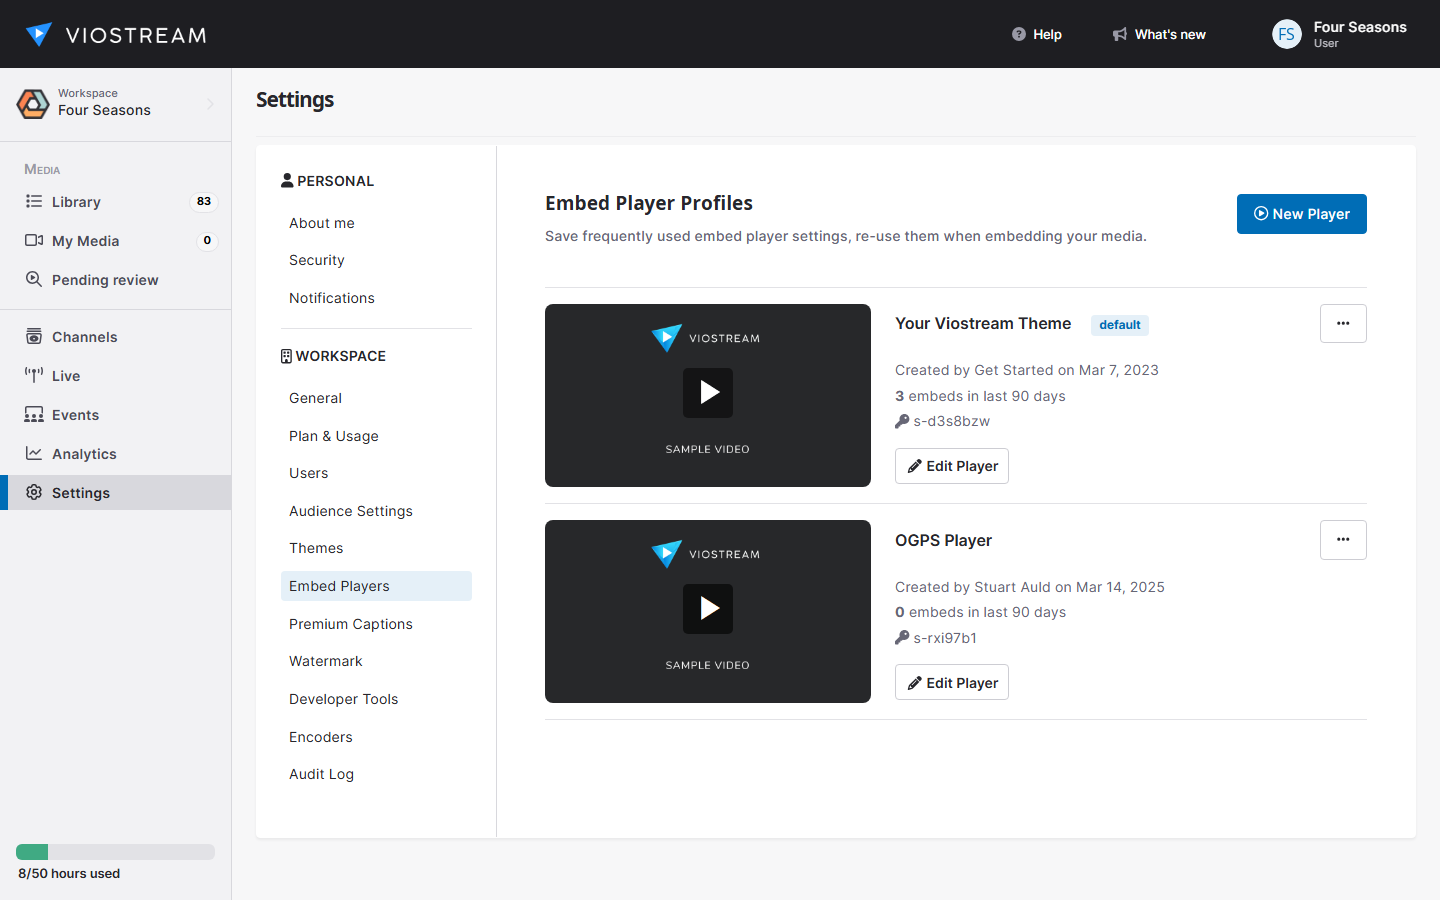The width and height of the screenshot is (1440, 900).
Task: Open Security settings
Action: point(376,260)
